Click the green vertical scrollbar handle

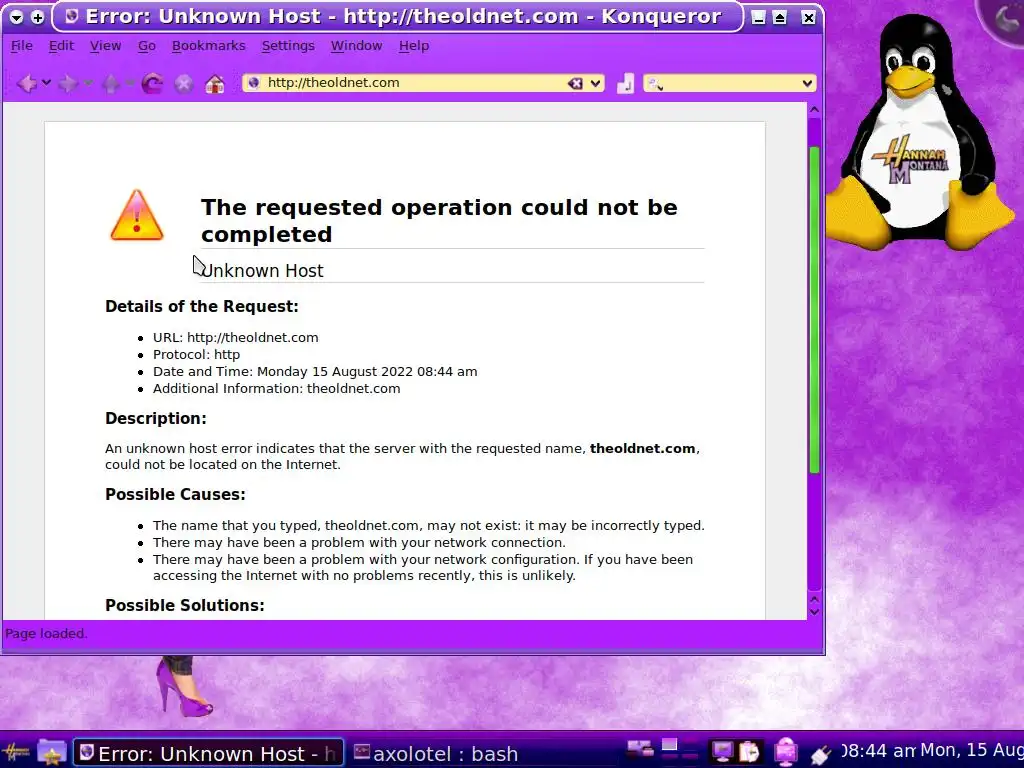point(814,310)
